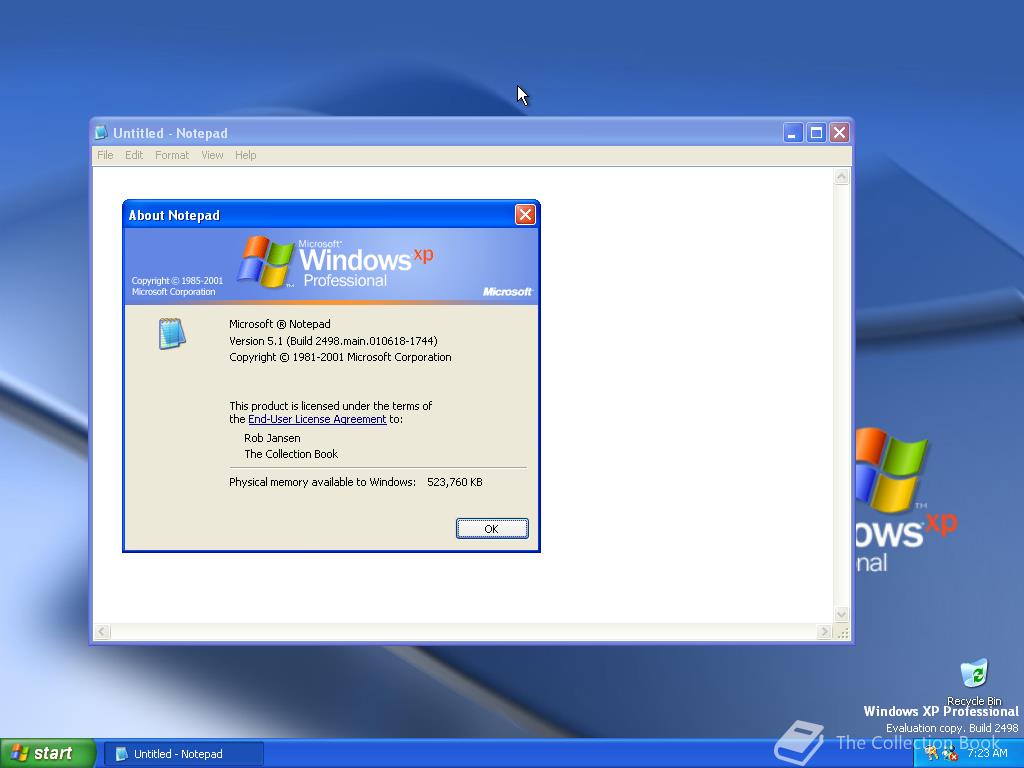Click the Copyright 1981-2001 Microsoft Corporation line
This screenshot has width=1024, height=768.
point(340,357)
